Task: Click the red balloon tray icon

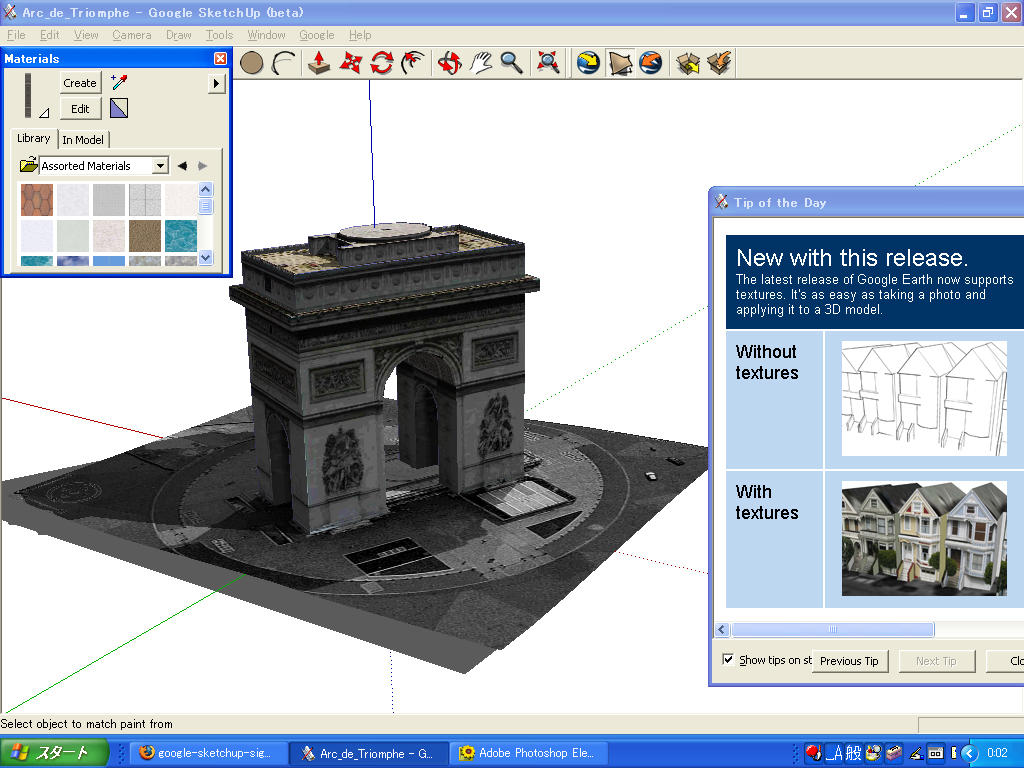Action: click(813, 753)
